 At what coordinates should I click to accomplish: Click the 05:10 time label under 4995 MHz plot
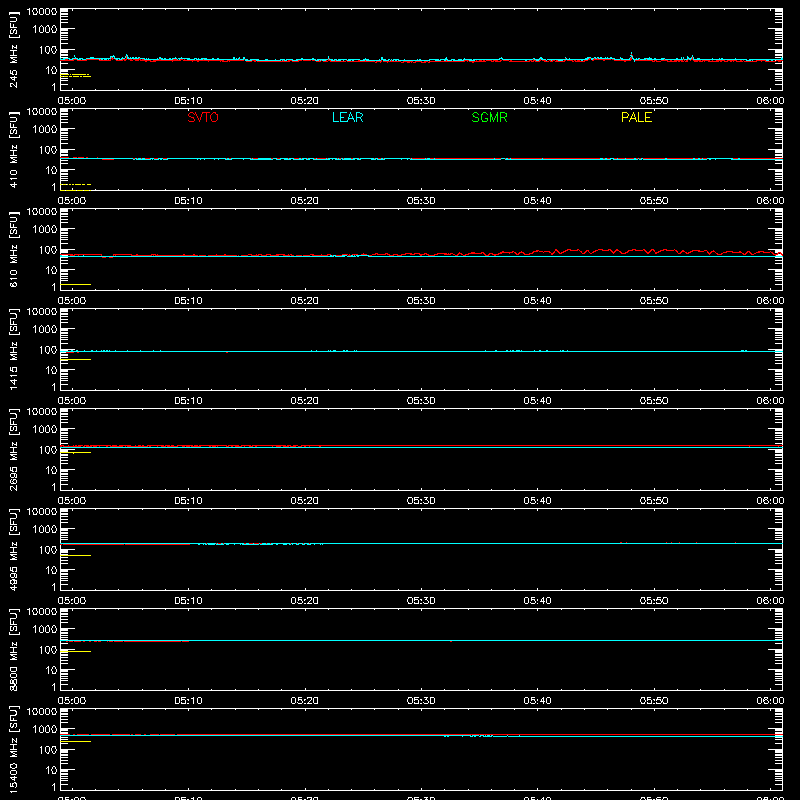pos(188,601)
